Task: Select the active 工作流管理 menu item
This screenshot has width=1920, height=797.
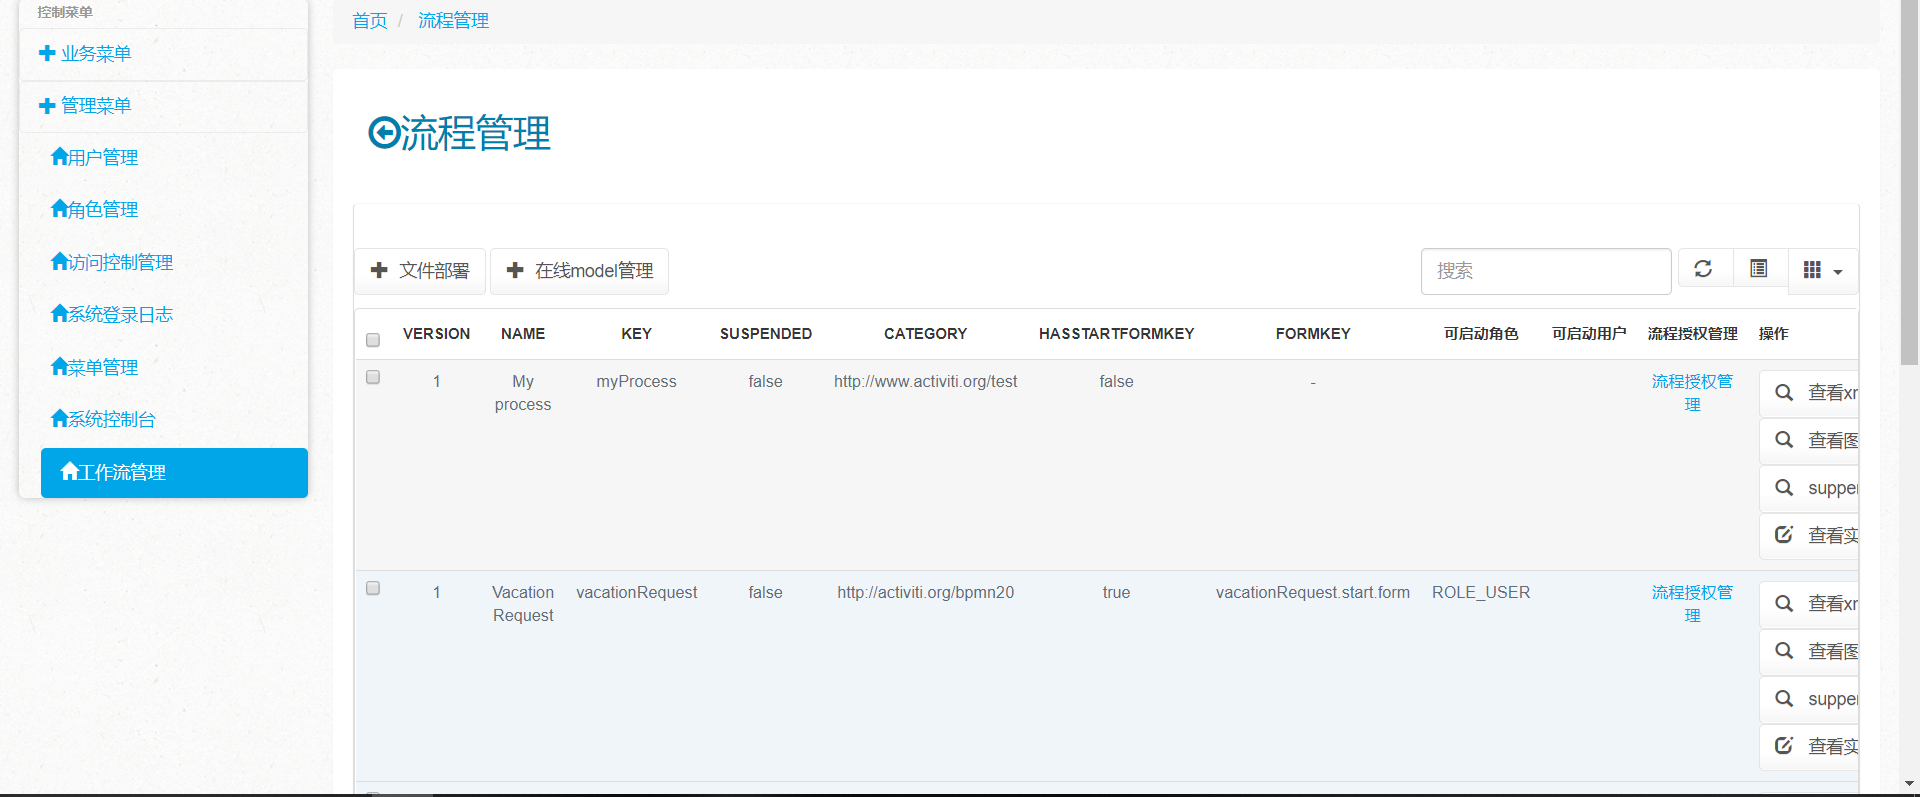Action: pyautogui.click(x=174, y=472)
